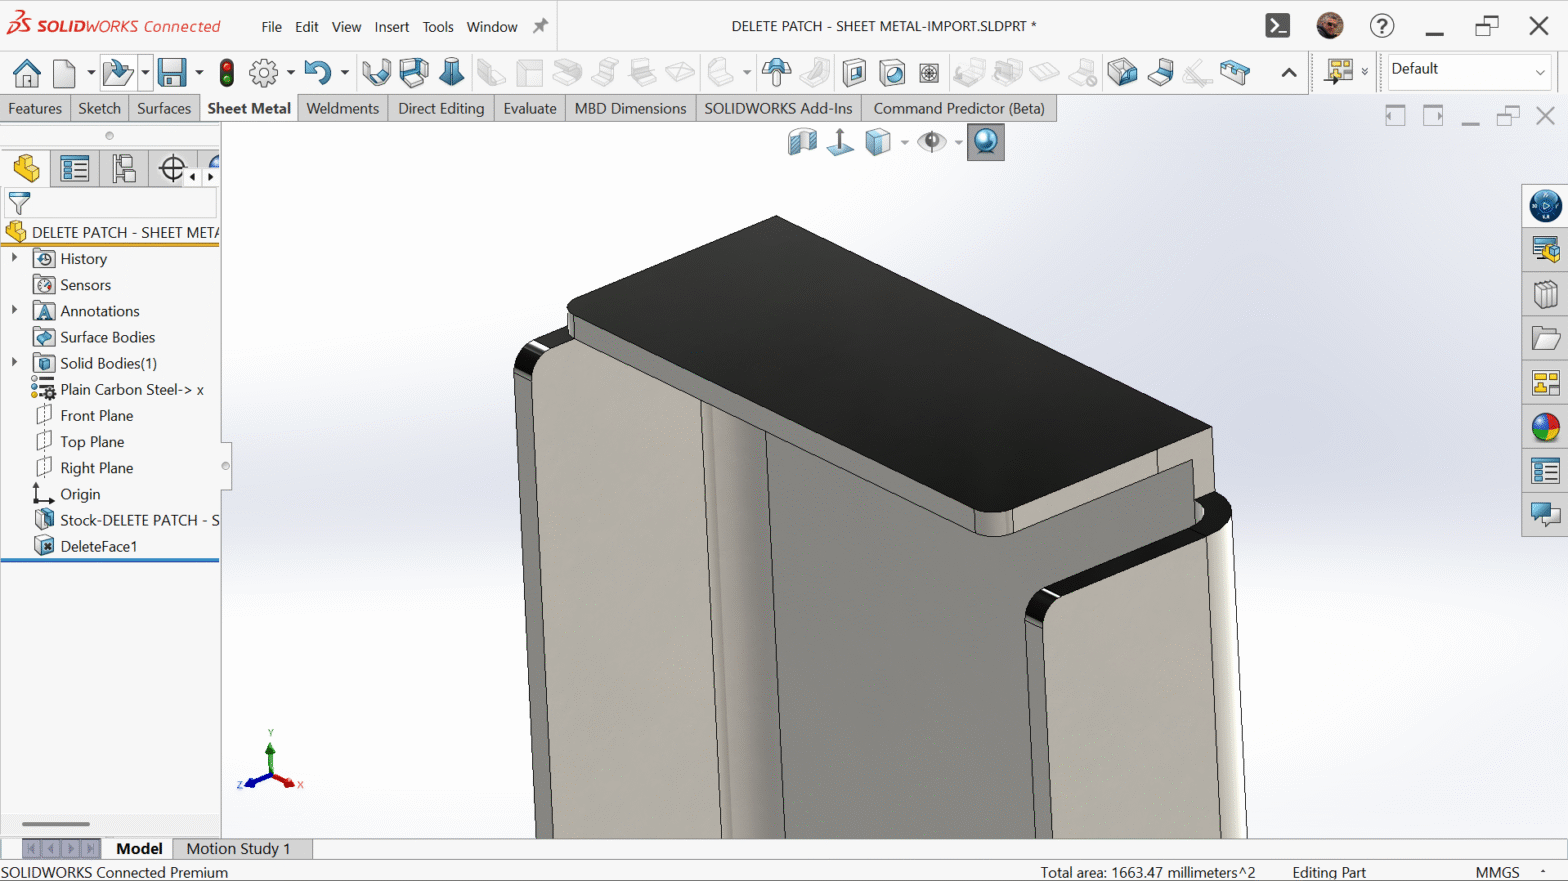Click the Display Style cube icon
This screenshot has height=881, width=1568.
(878, 142)
